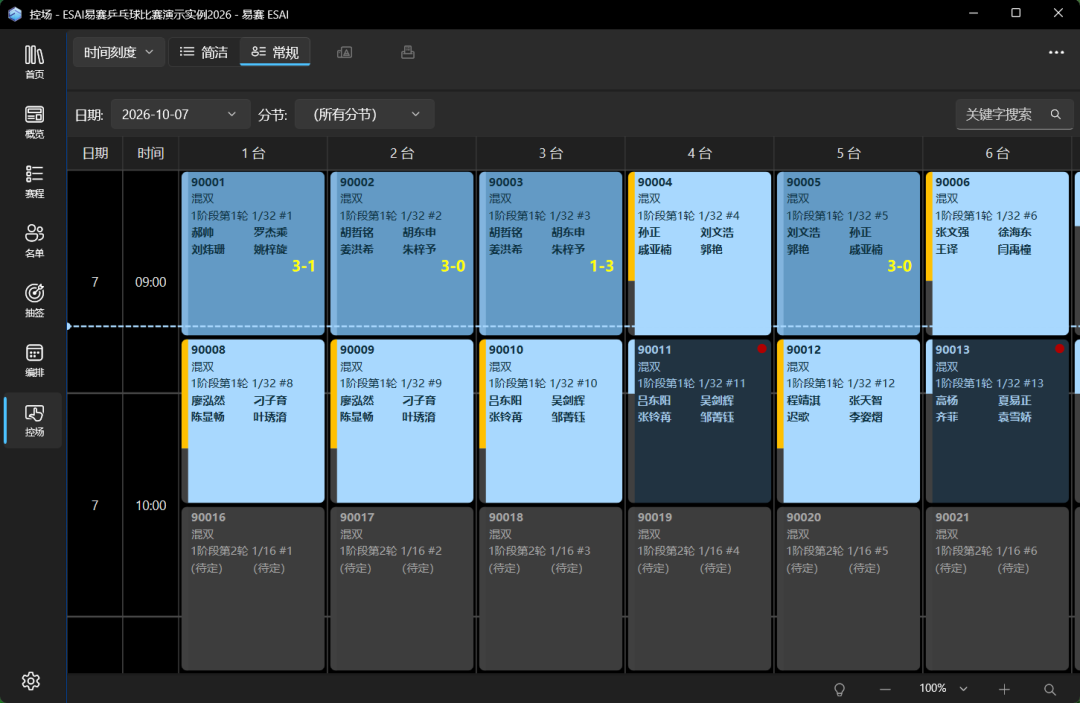Viewport: 1080px width, 703px height.
Task: Zoom out with the minus button
Action: pyautogui.click(x=885, y=689)
